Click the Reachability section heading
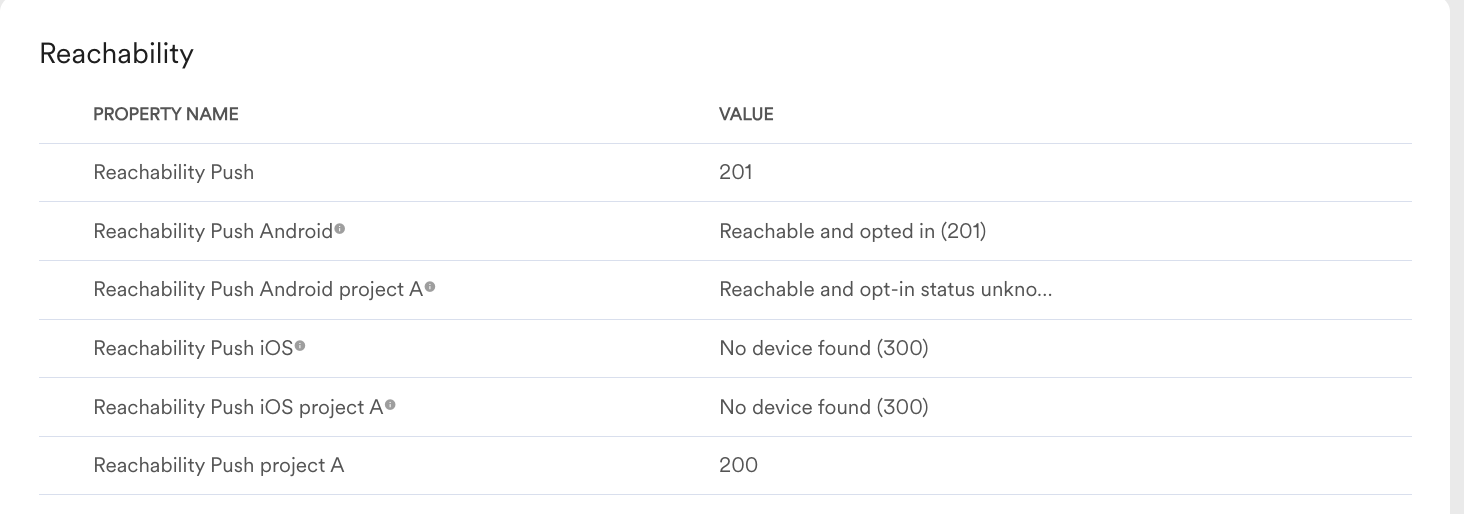This screenshot has height=514, width=1464. tap(116, 53)
